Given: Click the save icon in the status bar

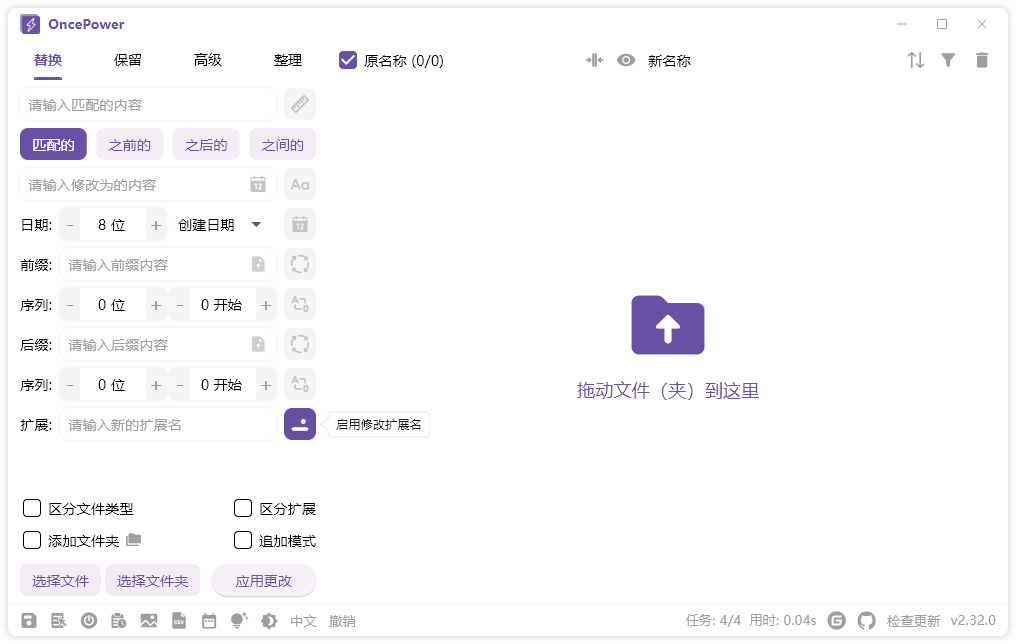Looking at the screenshot, I should point(29,620).
